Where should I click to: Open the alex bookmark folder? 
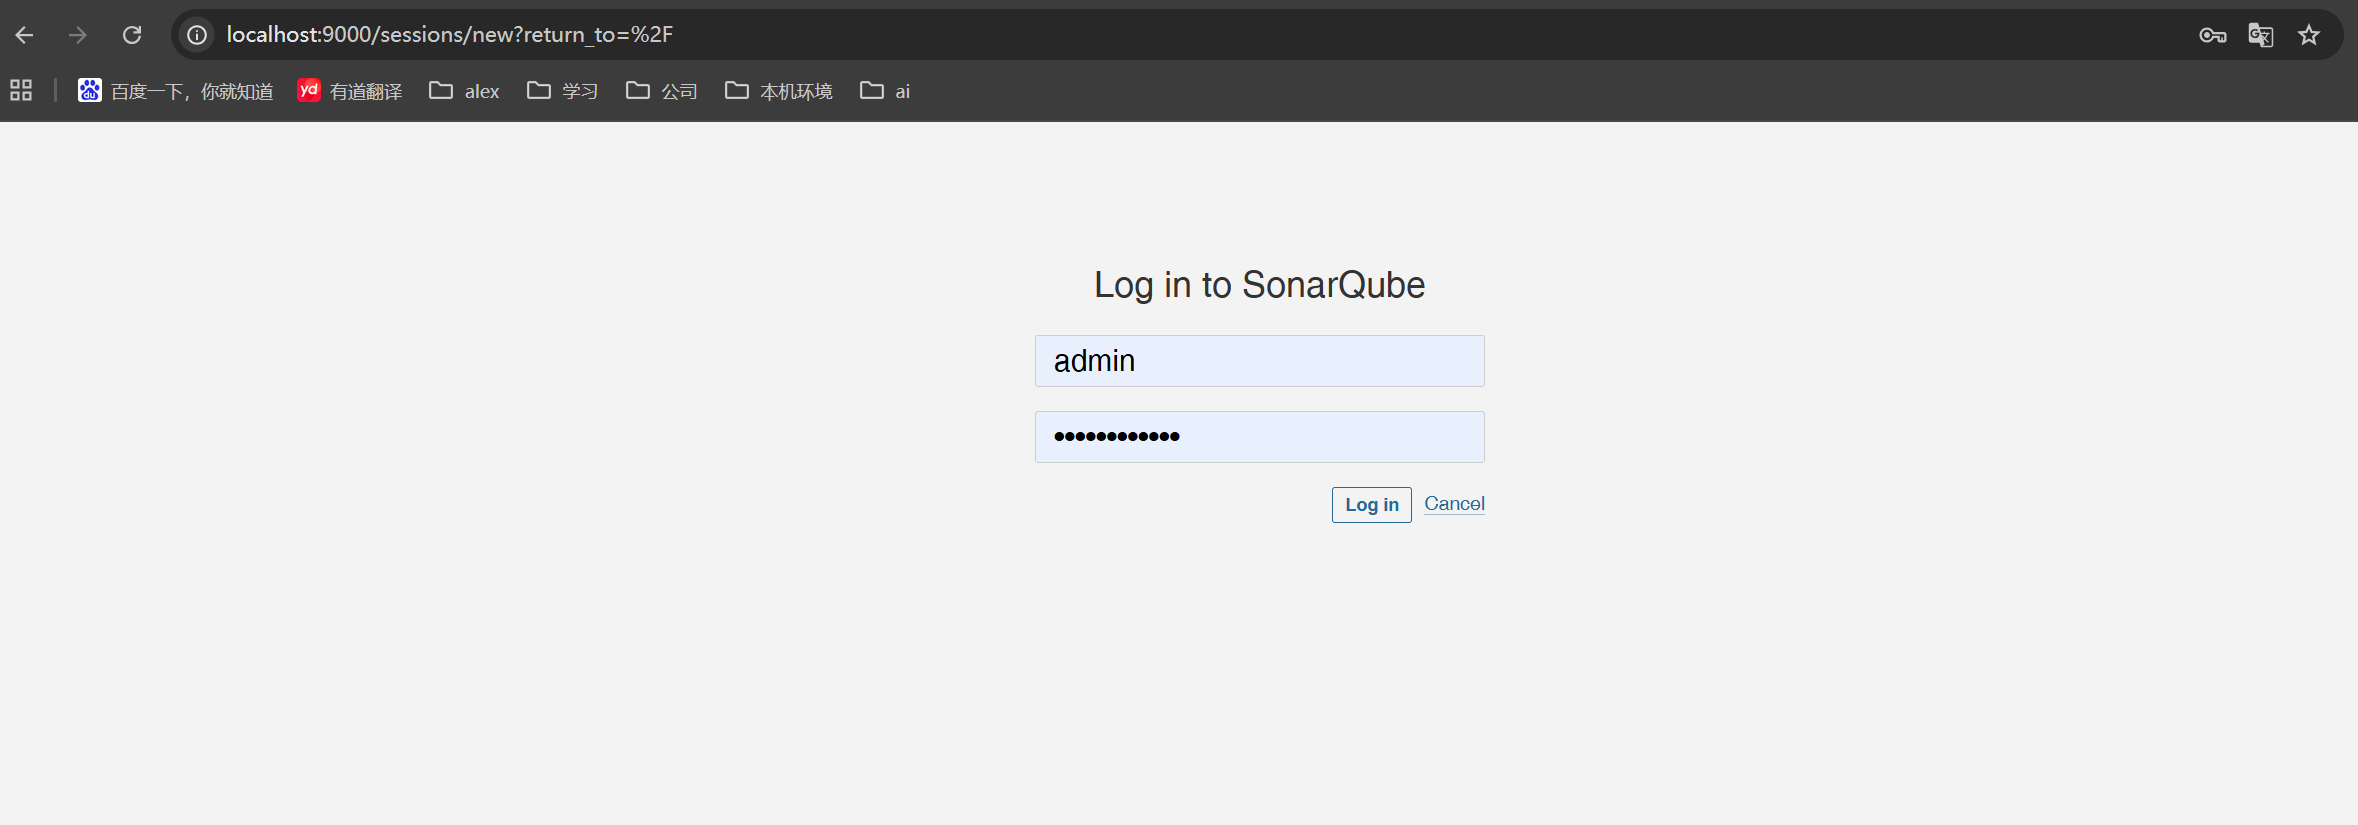(x=464, y=91)
